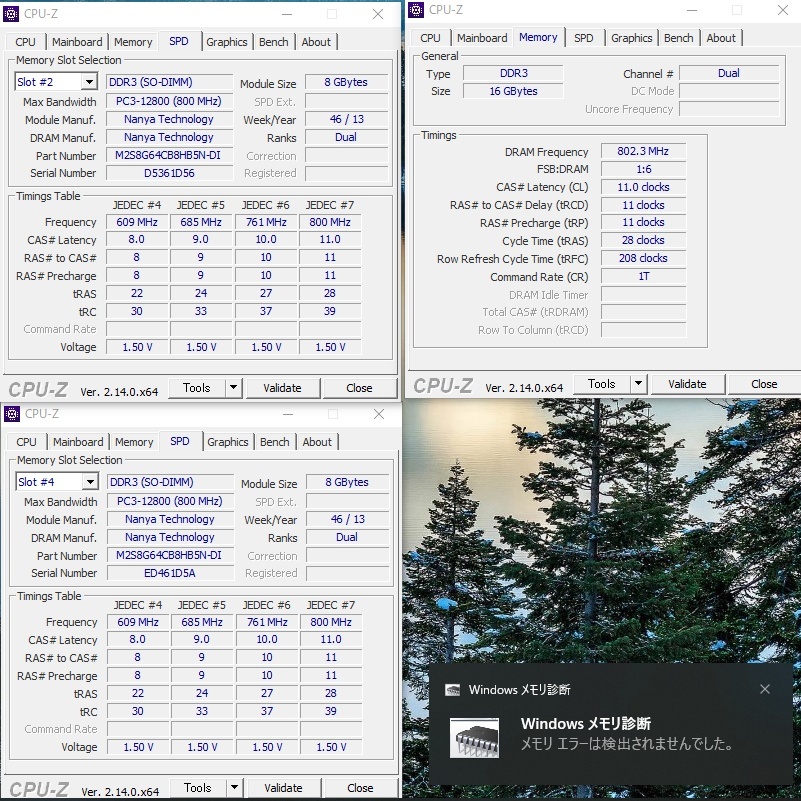Viewport: 801px width, 801px height.
Task: Click Validate button in Memory window
Action: (688, 384)
